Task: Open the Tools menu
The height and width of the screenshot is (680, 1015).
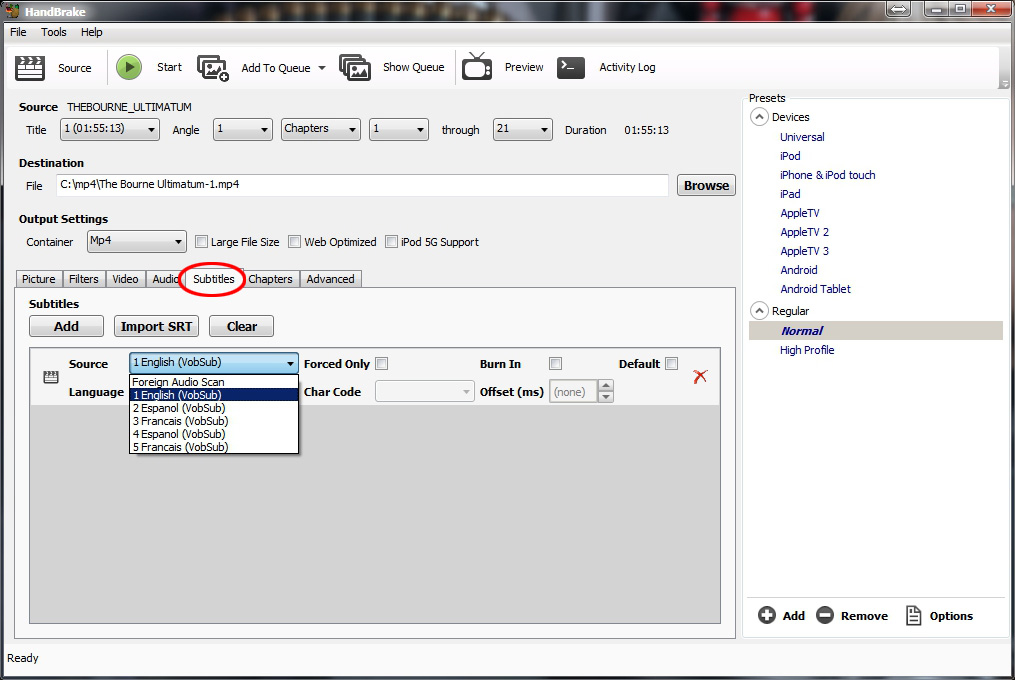Action: pyautogui.click(x=53, y=32)
